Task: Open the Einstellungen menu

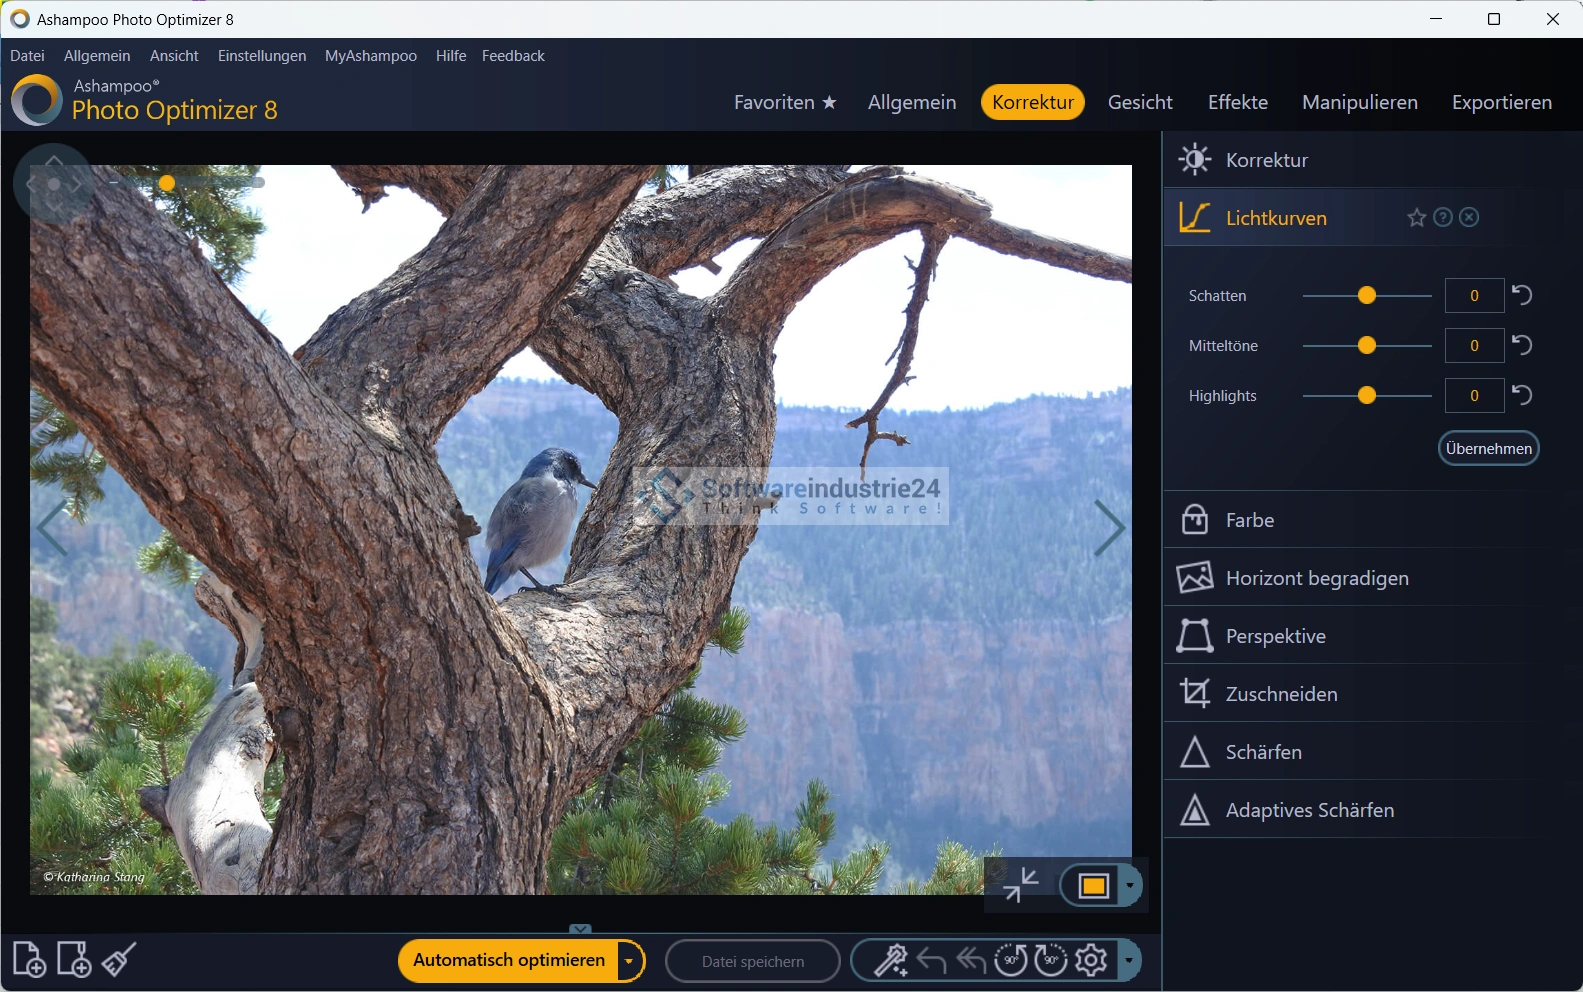Action: [262, 56]
